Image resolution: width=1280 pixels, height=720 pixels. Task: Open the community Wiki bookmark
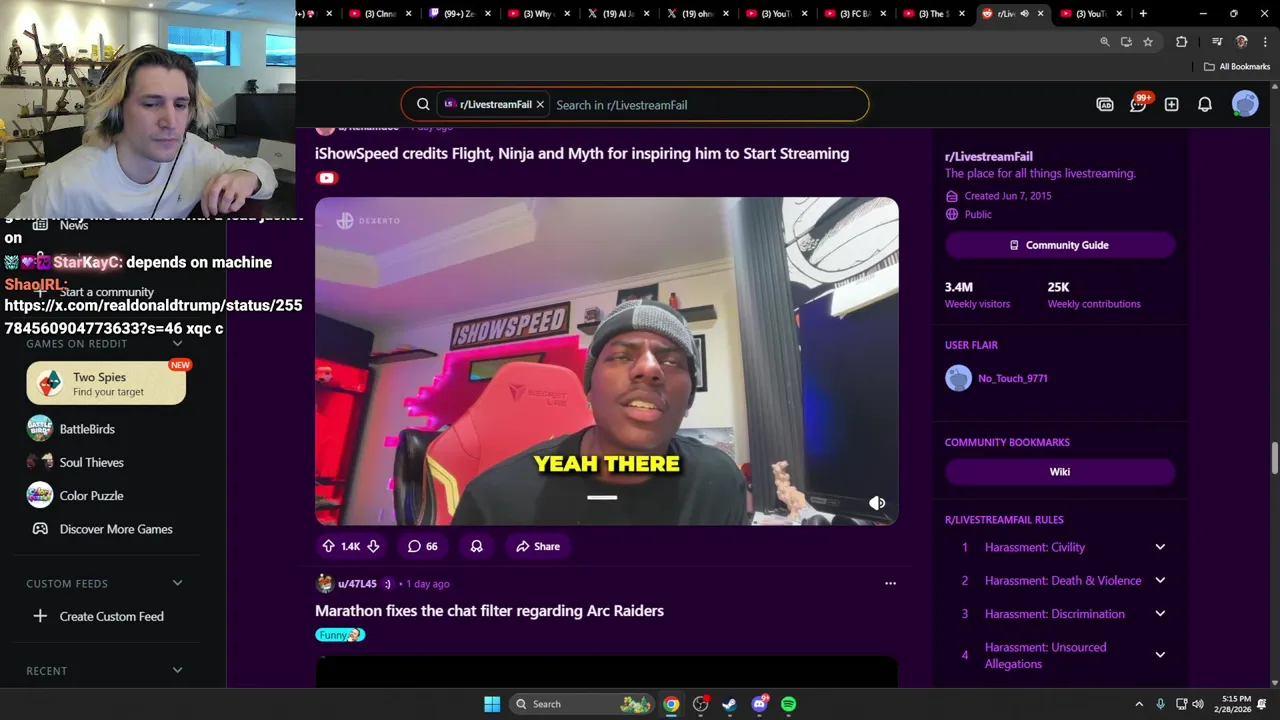click(x=1060, y=472)
